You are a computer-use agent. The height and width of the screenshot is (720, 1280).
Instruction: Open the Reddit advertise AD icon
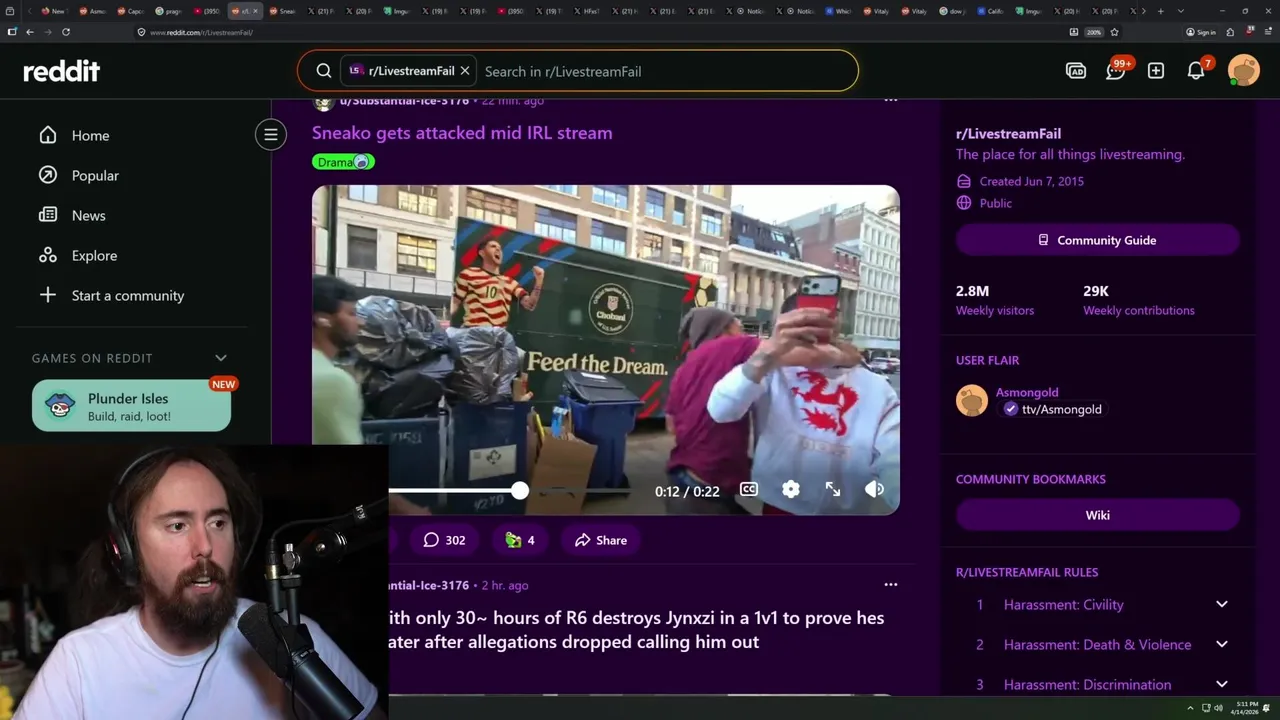(1076, 71)
